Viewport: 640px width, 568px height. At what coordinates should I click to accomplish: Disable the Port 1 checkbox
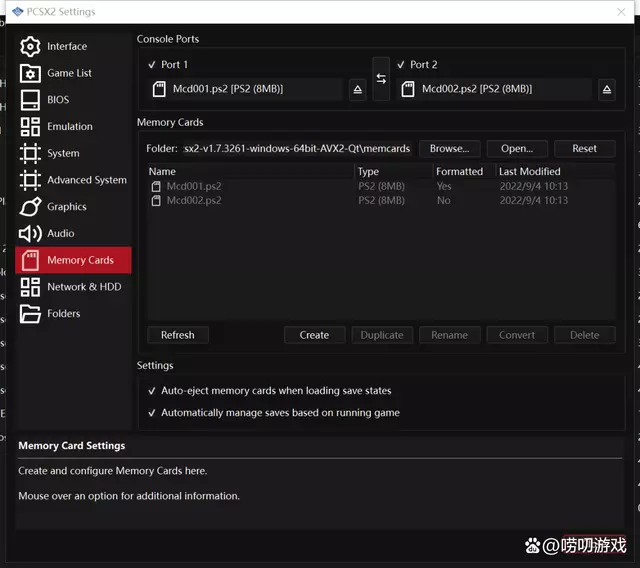point(152,65)
